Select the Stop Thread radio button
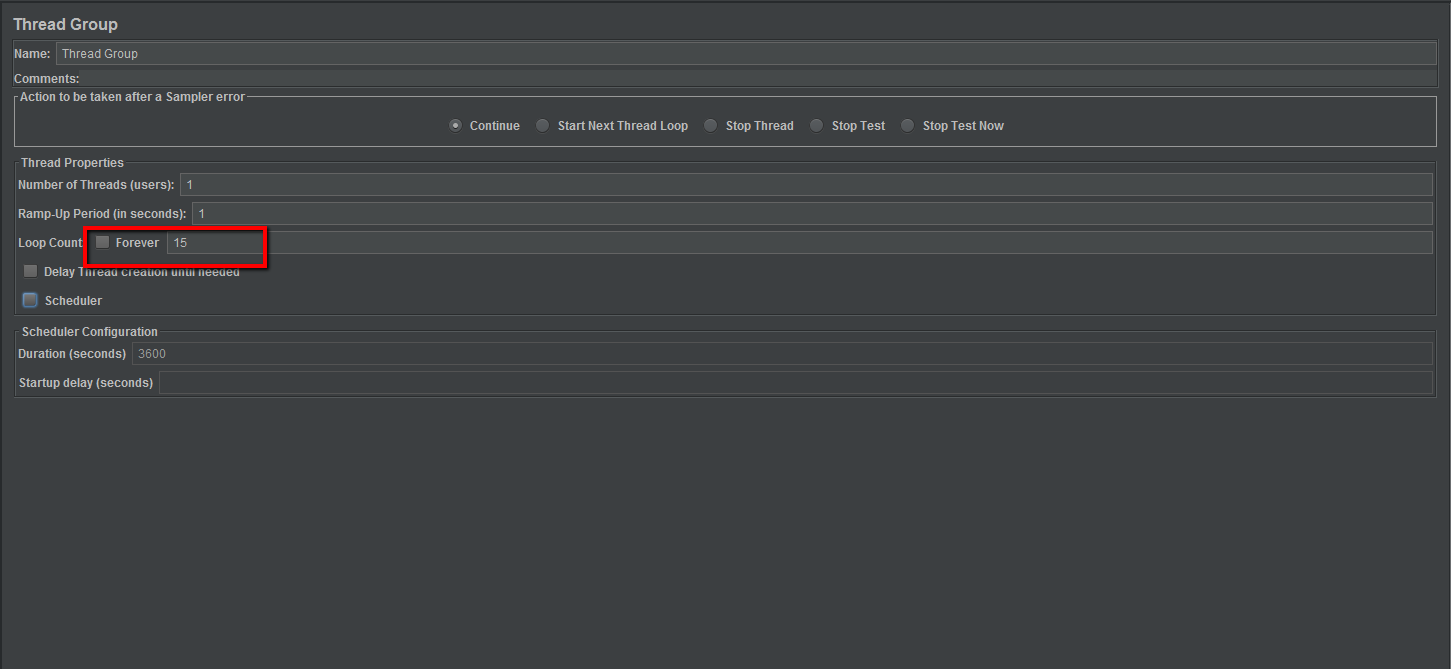1451x669 pixels. (711, 126)
